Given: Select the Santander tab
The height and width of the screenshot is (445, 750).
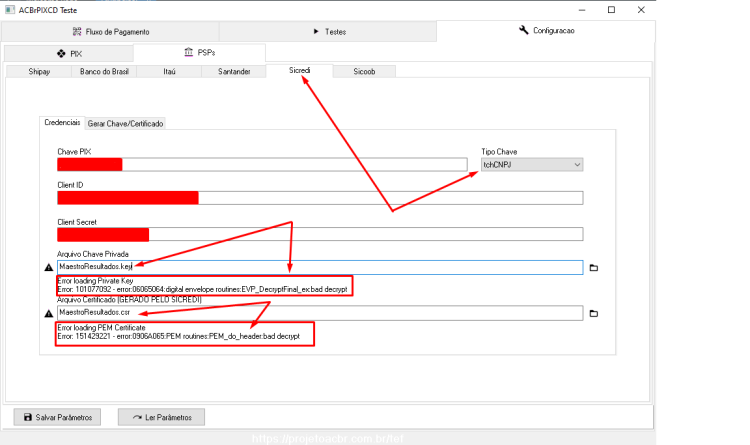Looking at the screenshot, I should coord(234,71).
